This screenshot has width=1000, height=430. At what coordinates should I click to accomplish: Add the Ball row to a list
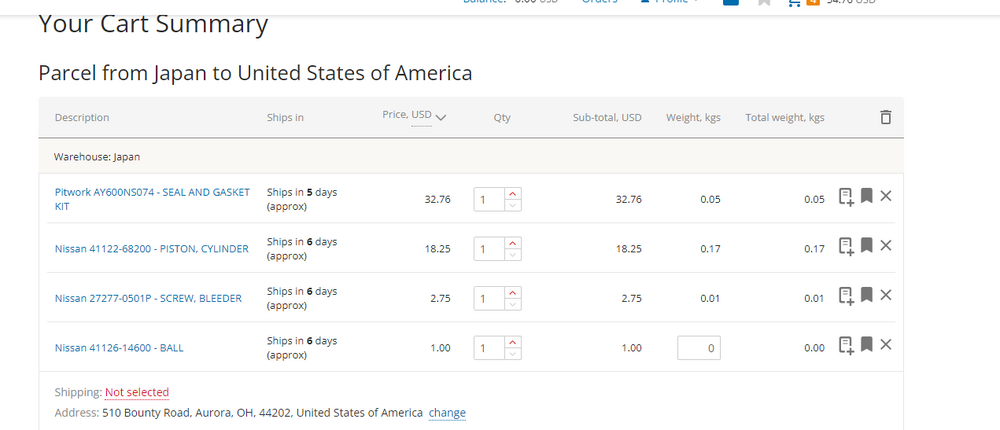pos(846,345)
